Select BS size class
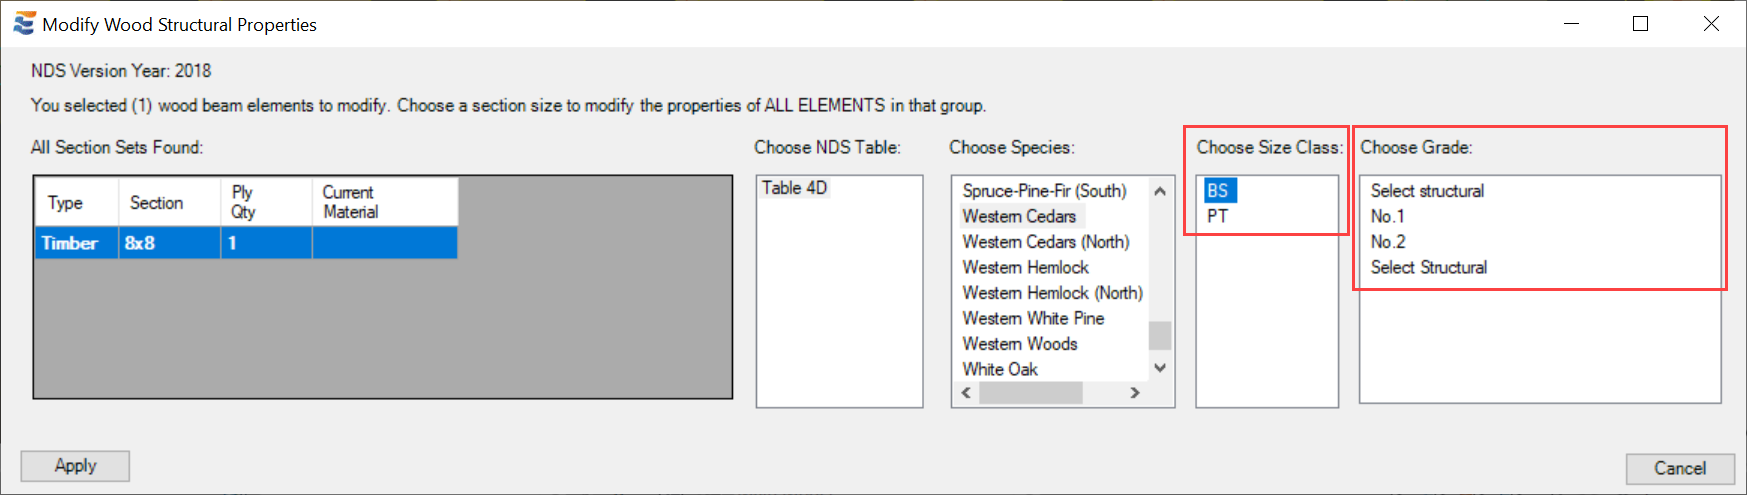This screenshot has height=495, width=1747. [x=1217, y=190]
